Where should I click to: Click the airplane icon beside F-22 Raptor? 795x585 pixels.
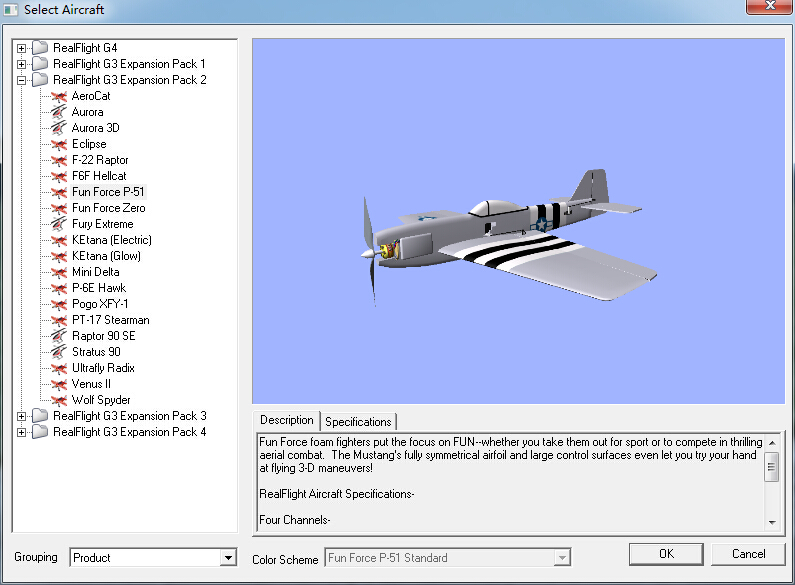[x=59, y=160]
